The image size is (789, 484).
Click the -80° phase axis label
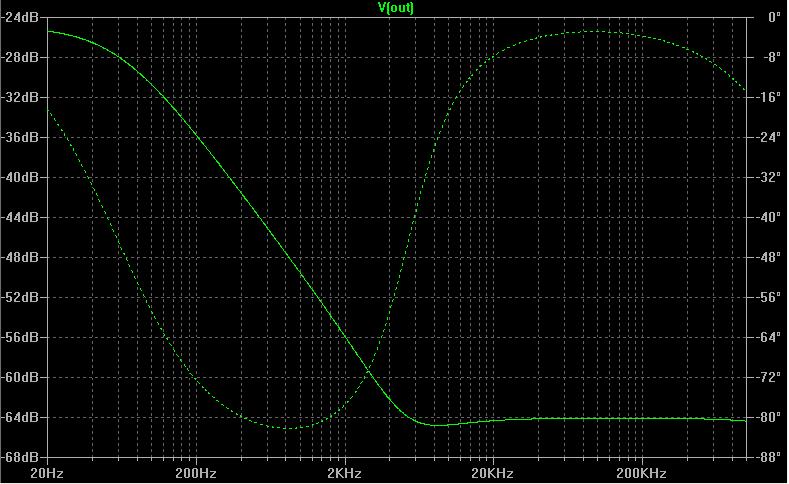767,417
